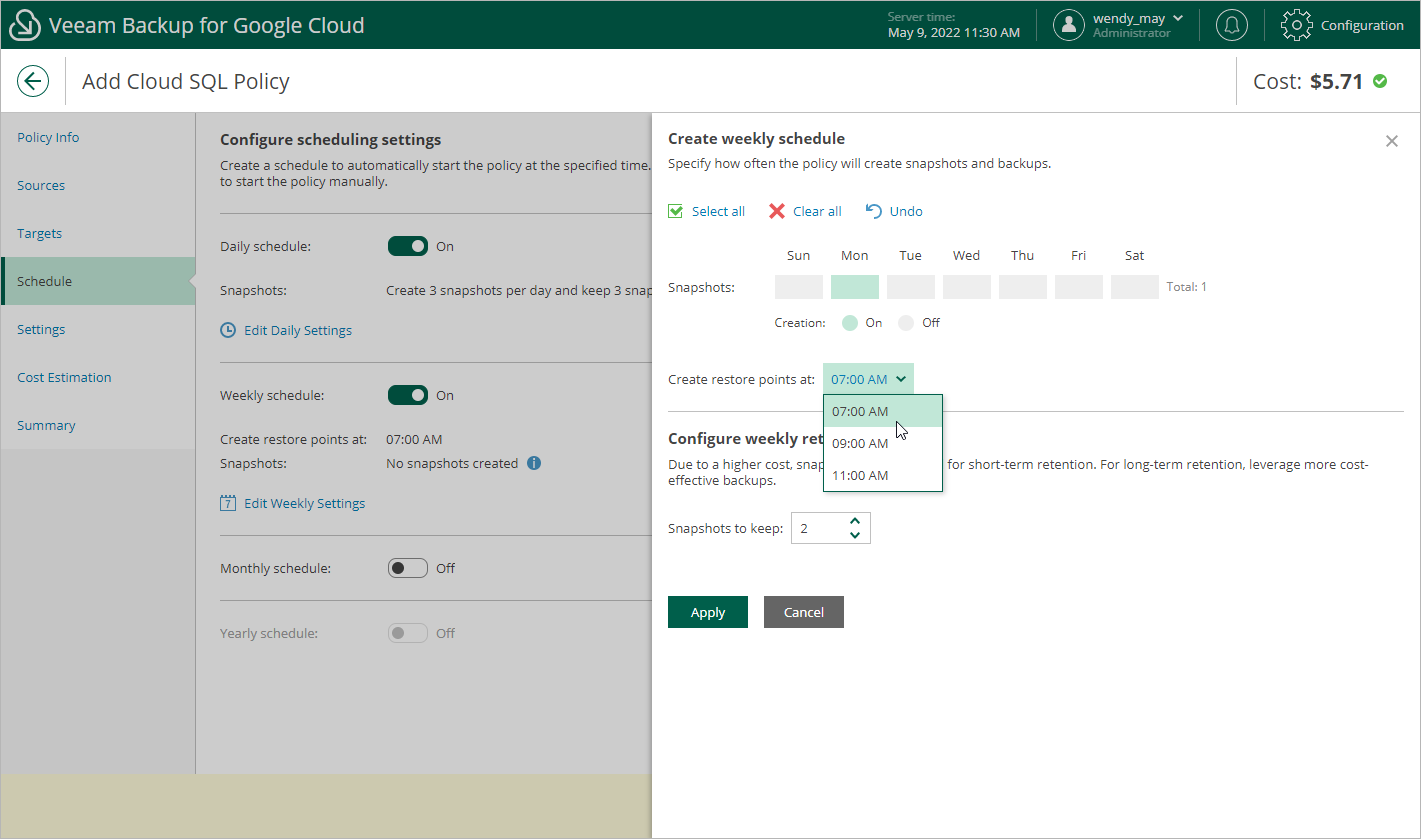This screenshot has height=839, width=1421.
Task: Tick the Select all checkbox
Action: click(676, 211)
